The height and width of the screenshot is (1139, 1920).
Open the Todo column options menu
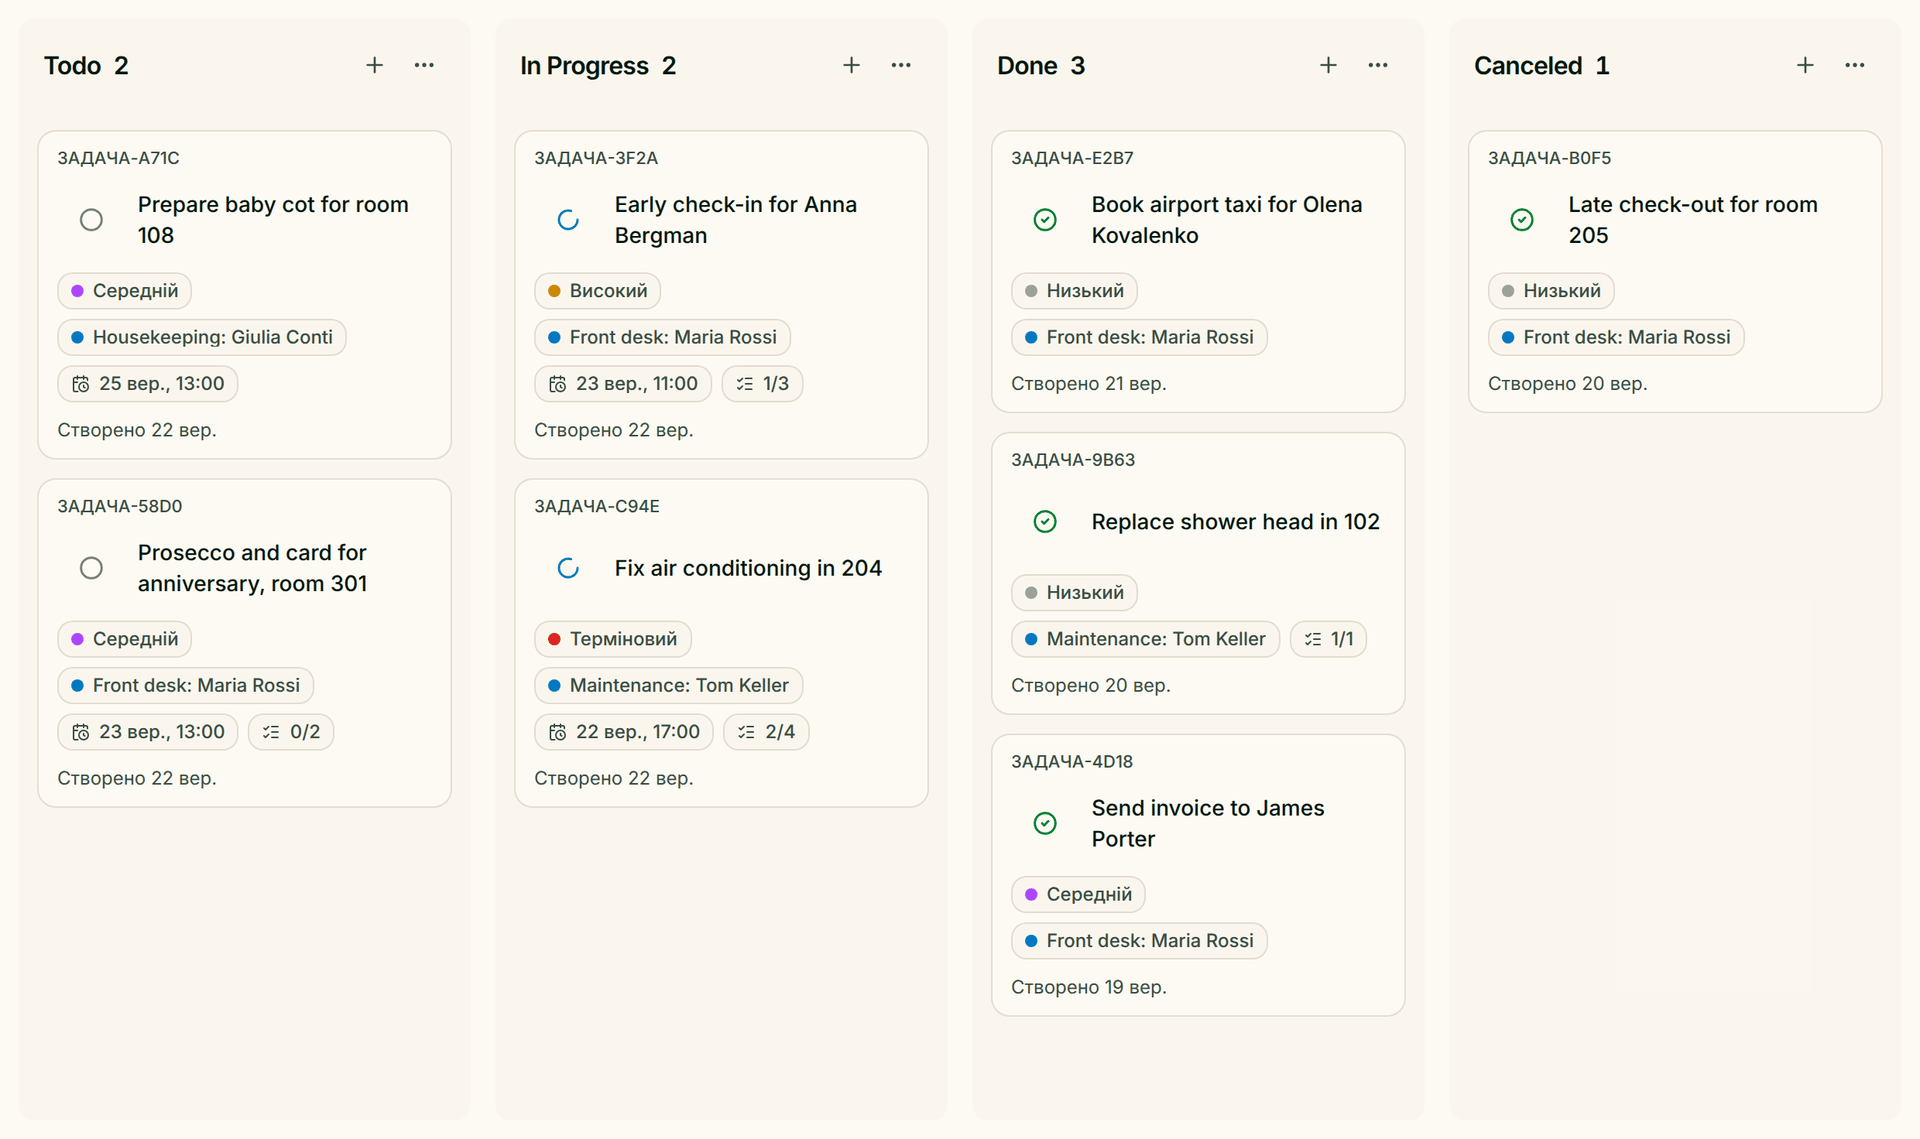click(x=424, y=65)
